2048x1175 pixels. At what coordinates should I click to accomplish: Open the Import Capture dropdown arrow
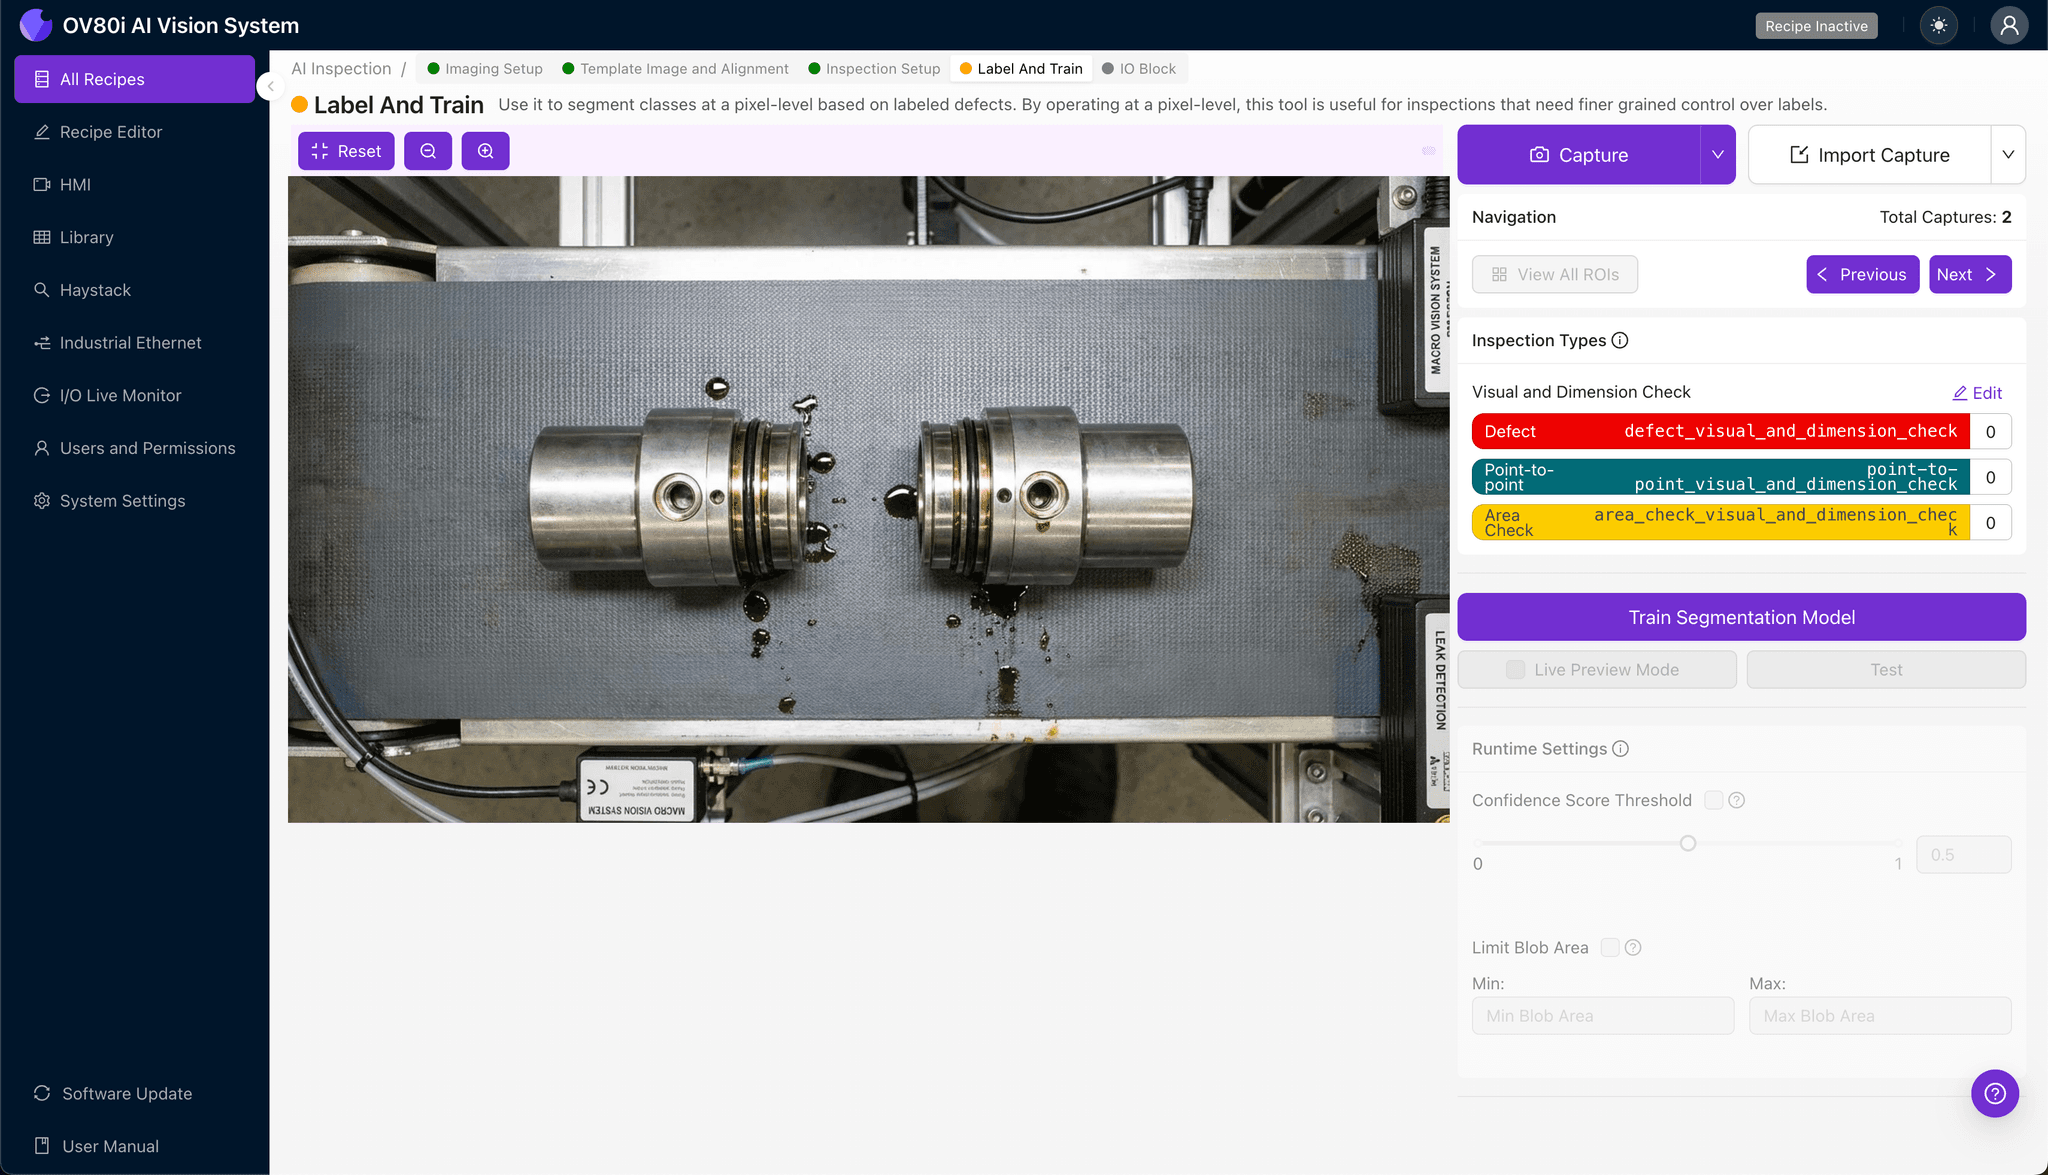2010,154
